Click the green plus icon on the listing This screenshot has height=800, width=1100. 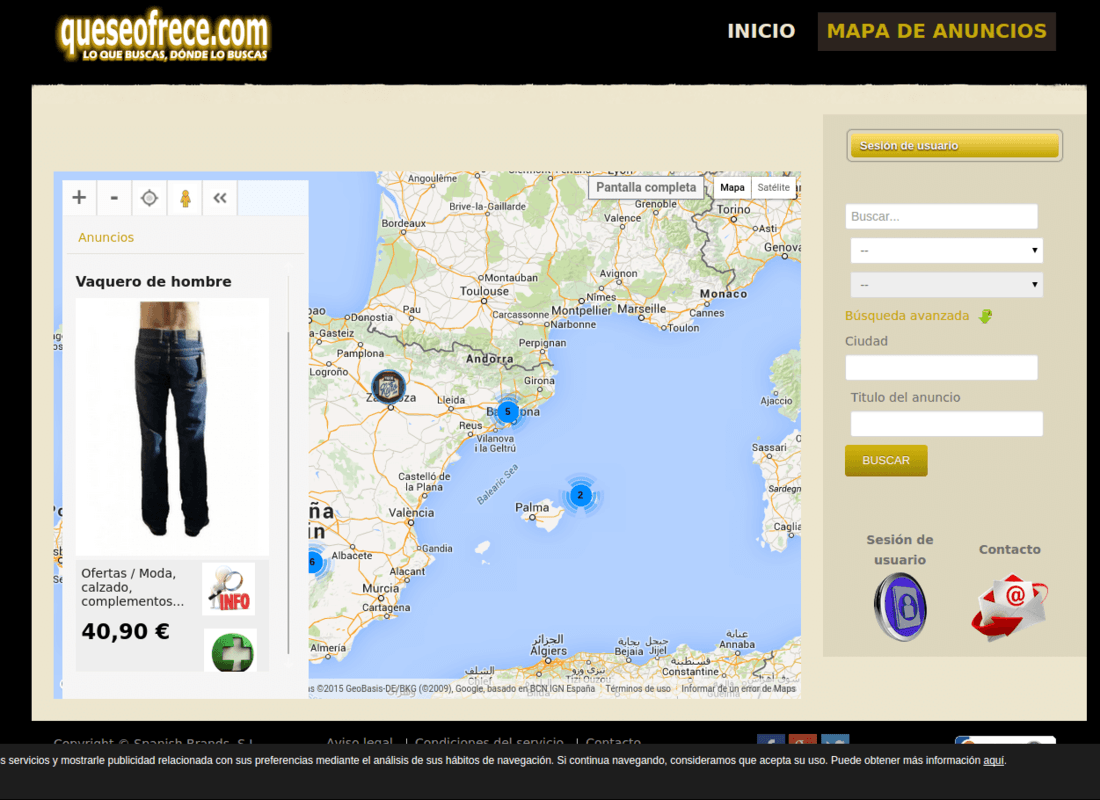point(232,651)
